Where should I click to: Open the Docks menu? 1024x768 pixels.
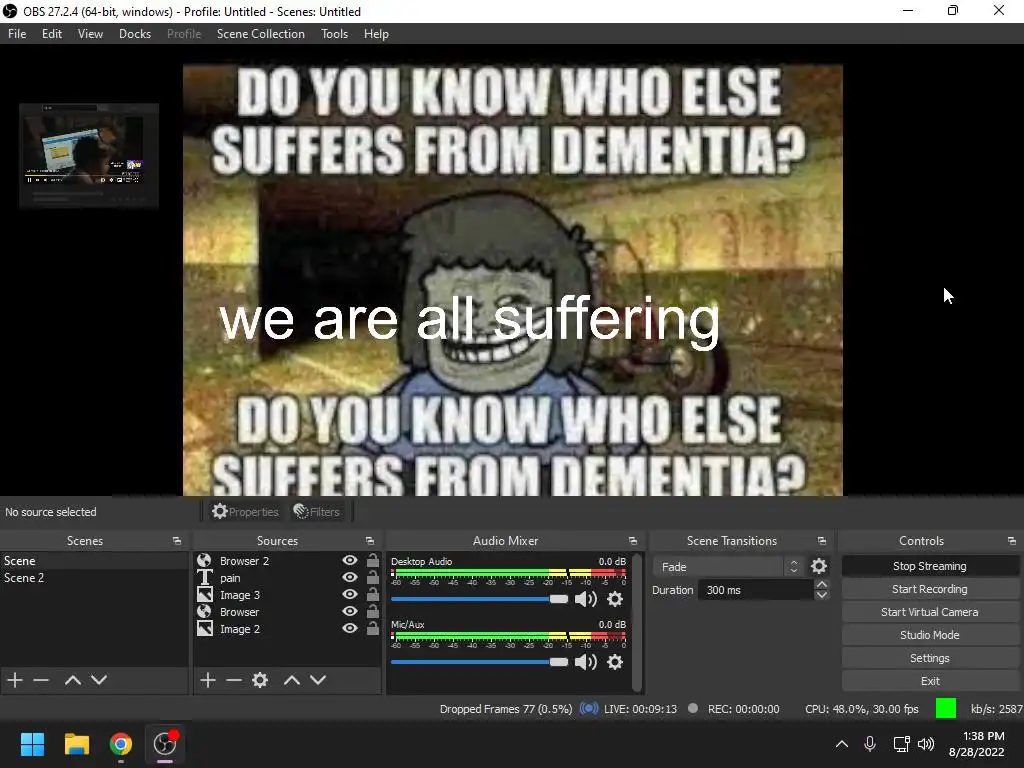coord(135,34)
